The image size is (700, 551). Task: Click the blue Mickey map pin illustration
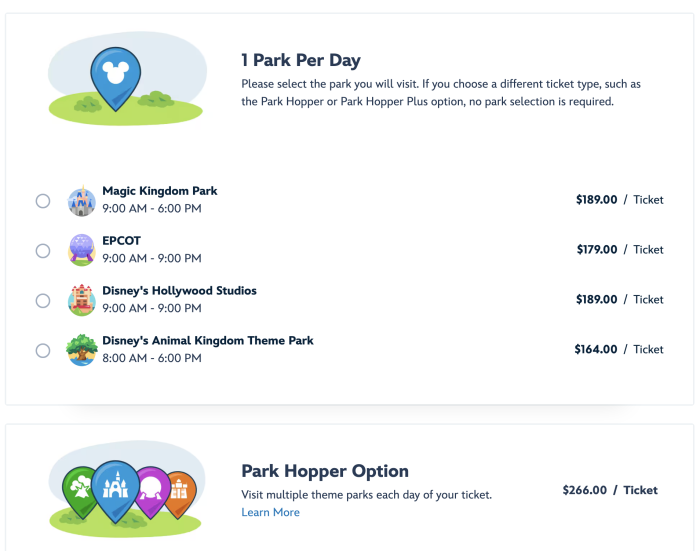pyautogui.click(x=111, y=73)
